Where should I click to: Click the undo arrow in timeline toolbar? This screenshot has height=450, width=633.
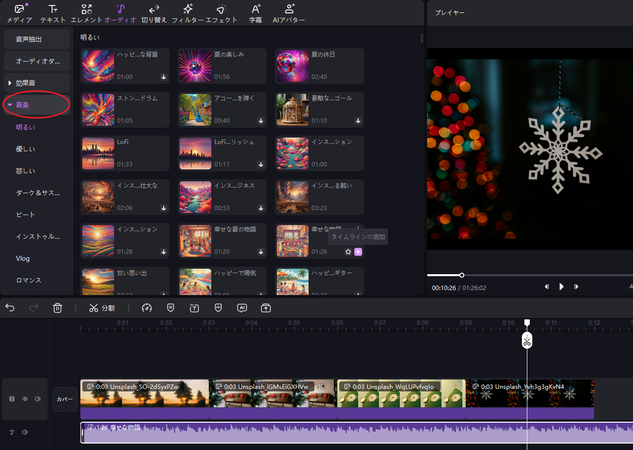pyautogui.click(x=10, y=308)
